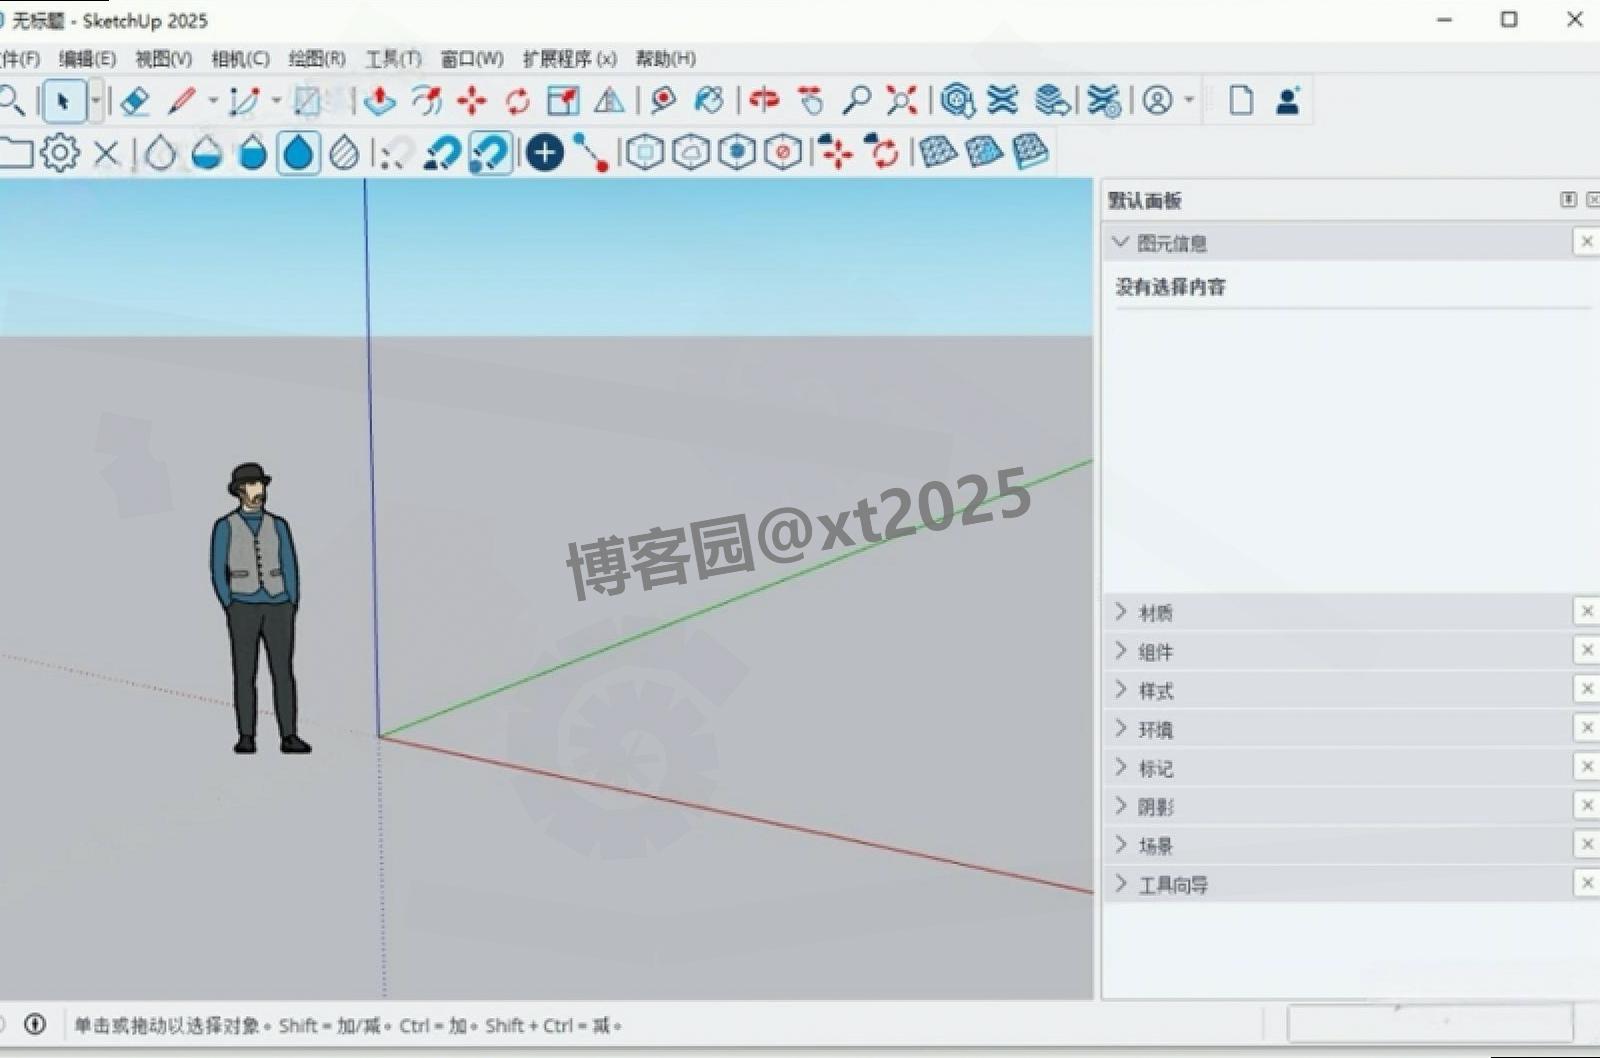
Task: Click the cloud rotate arrows icon
Action: (x=883, y=153)
